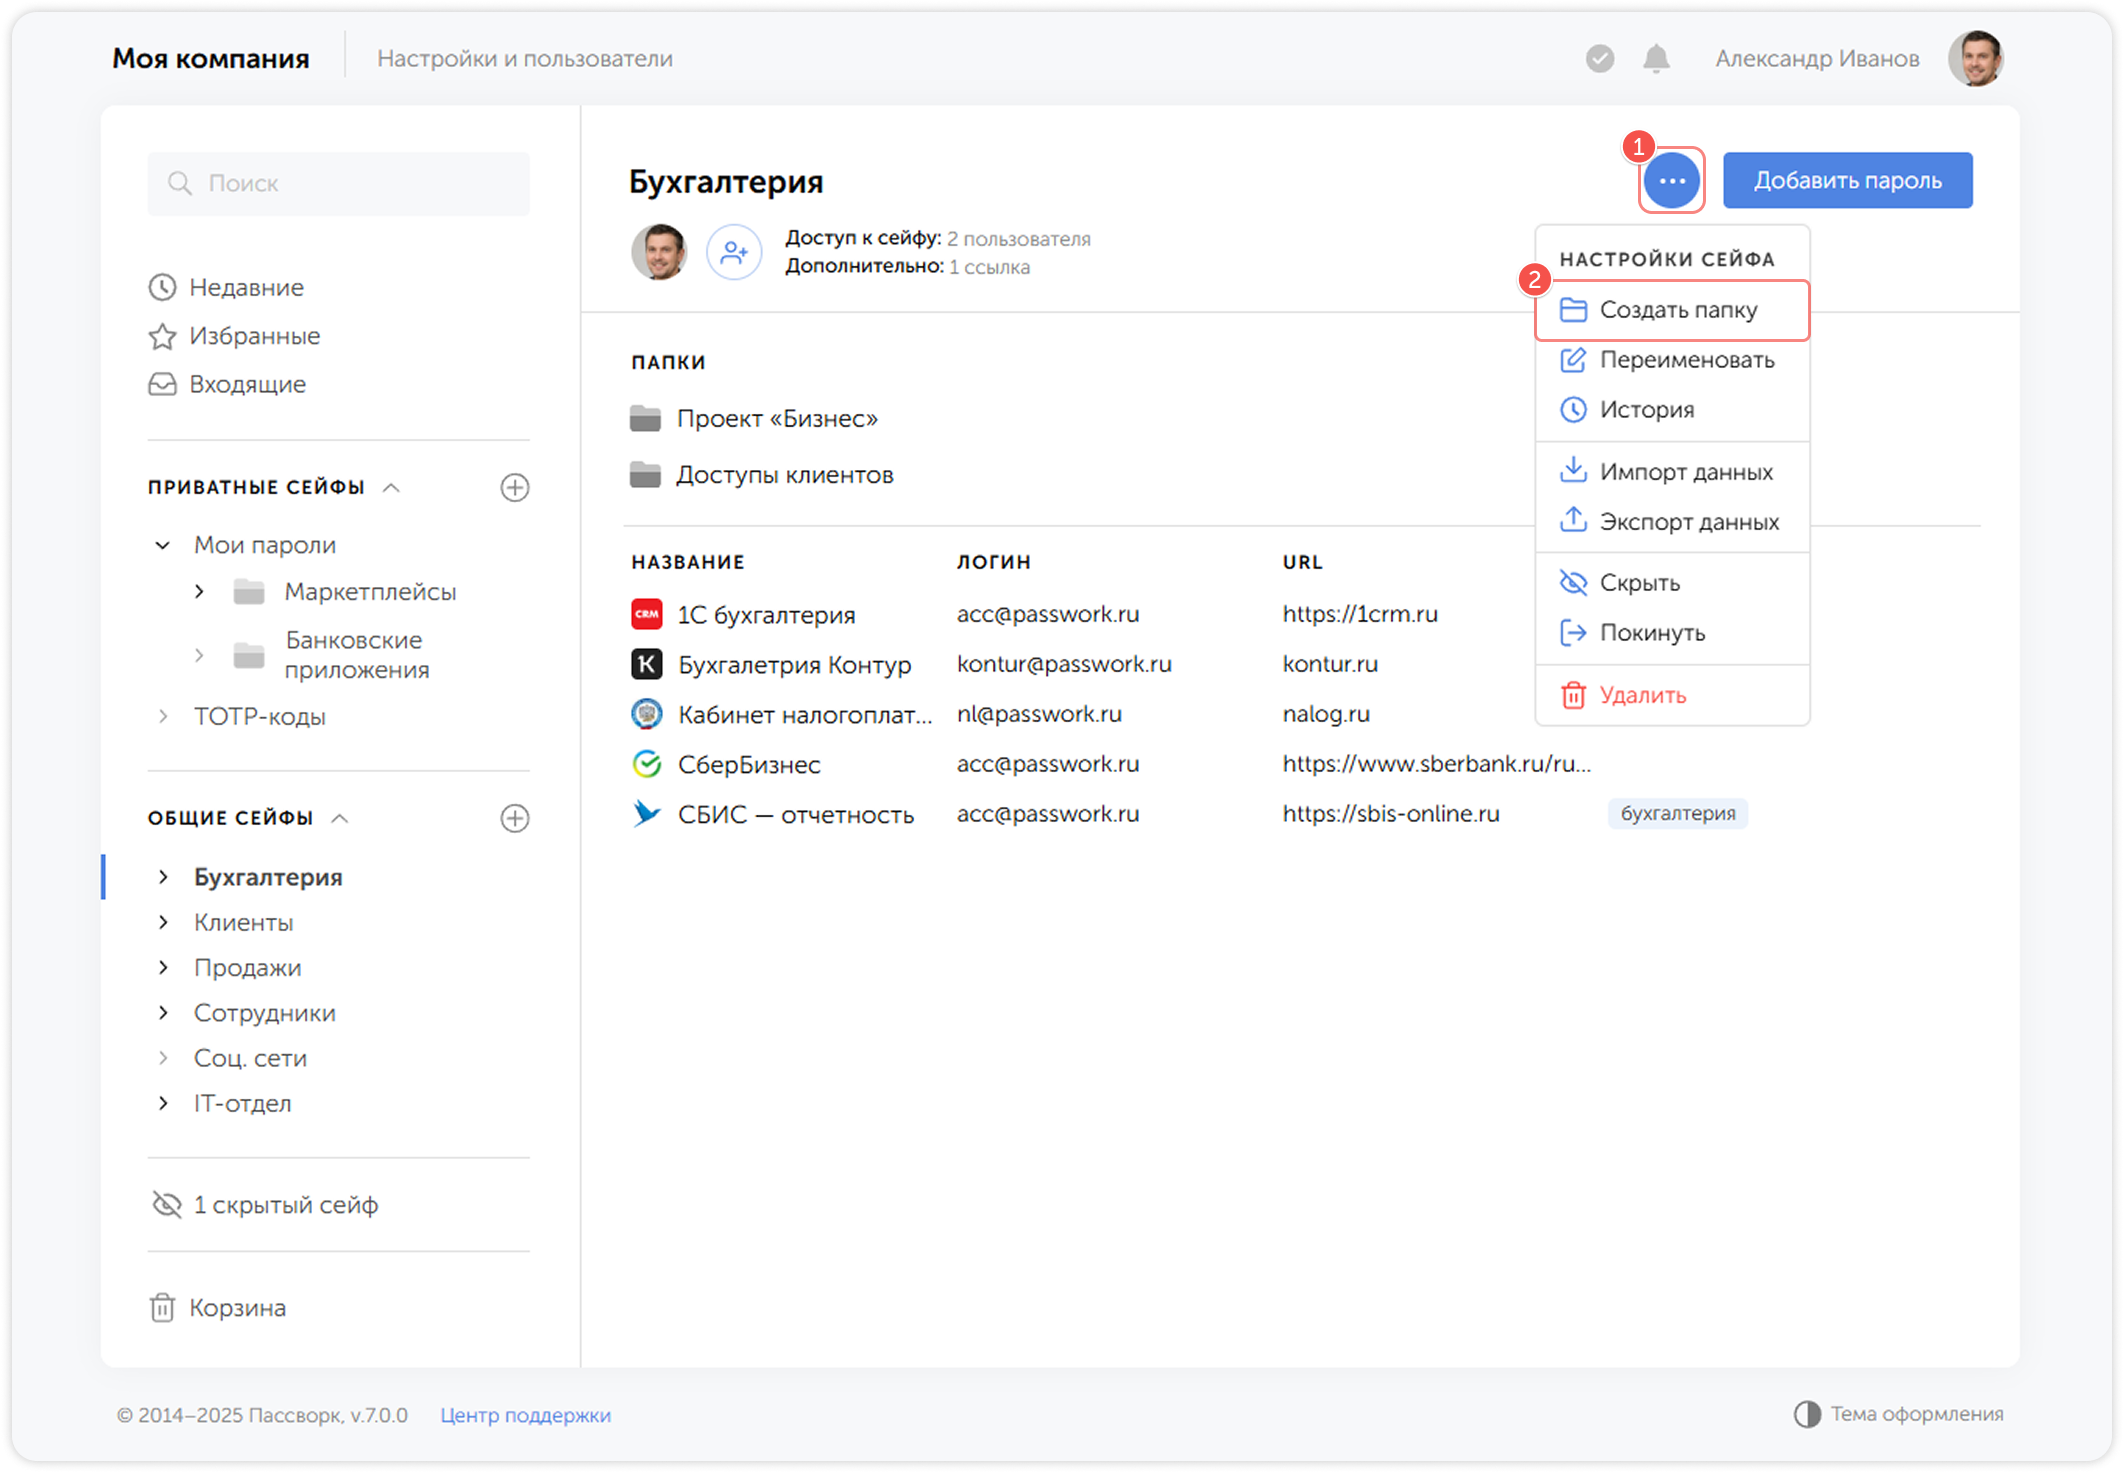Expand the TOTP-коды vault chevron
The width and height of the screenshot is (2124, 1473).
(x=163, y=716)
